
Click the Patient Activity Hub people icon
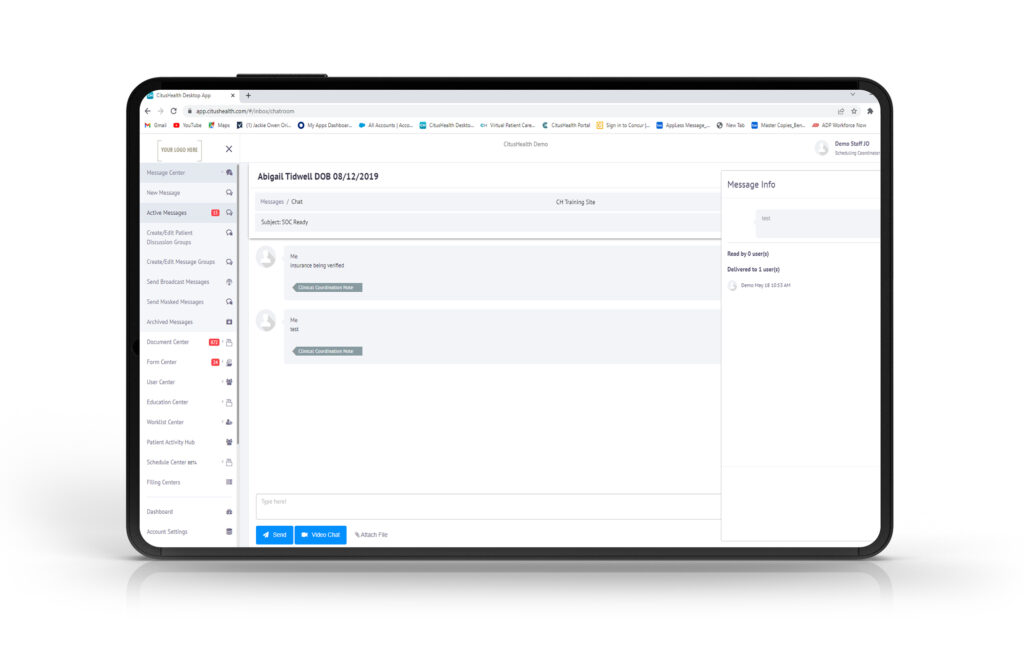(229, 442)
